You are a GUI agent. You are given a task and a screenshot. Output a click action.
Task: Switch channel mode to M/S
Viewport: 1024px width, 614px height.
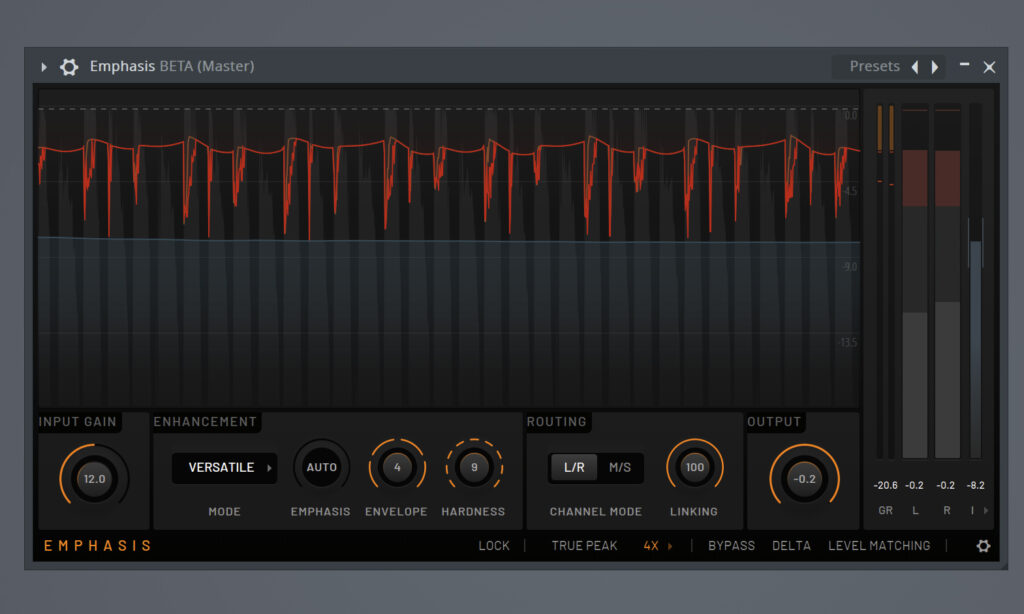pyautogui.click(x=620, y=468)
